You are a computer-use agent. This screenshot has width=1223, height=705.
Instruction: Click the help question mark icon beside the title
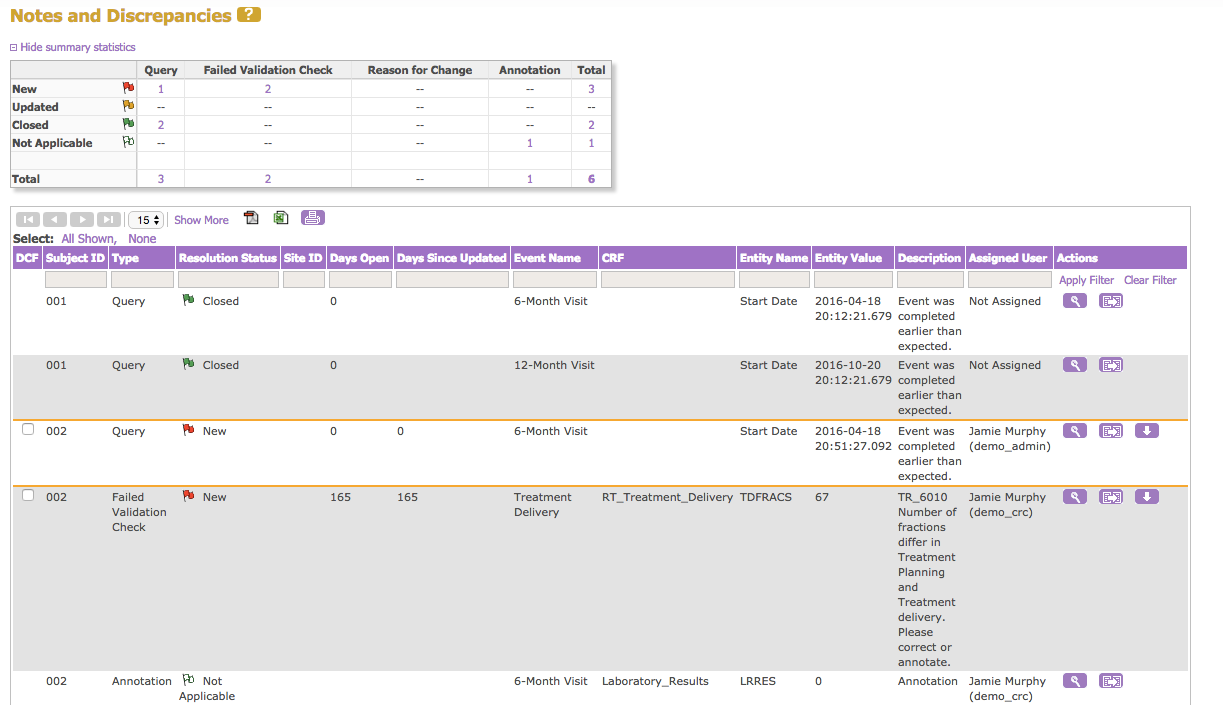pos(249,15)
